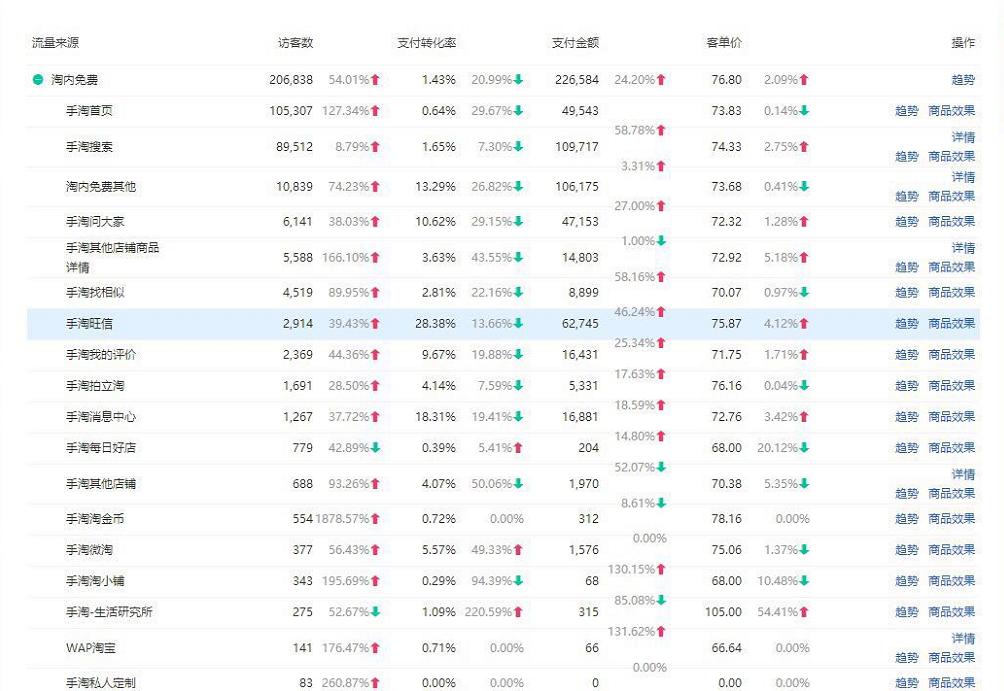The width and height of the screenshot is (1004, 691).
Task: Click the up arrow beside 24.20% payment growth
Action: pyautogui.click(x=662, y=79)
